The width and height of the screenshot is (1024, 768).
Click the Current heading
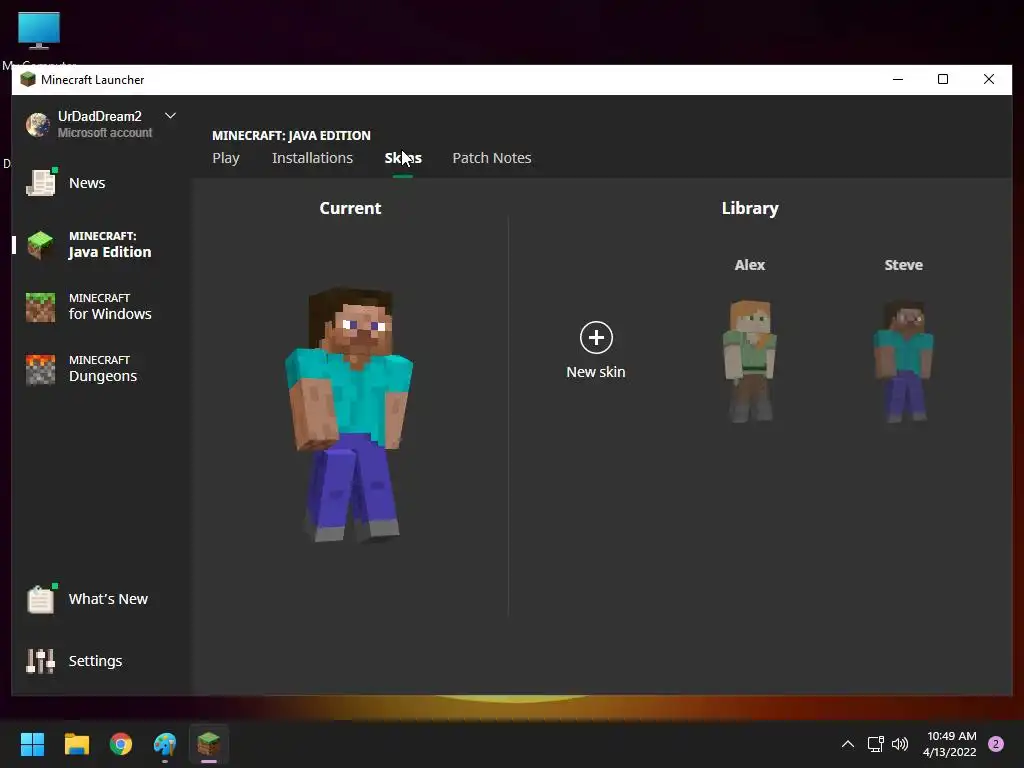(350, 208)
